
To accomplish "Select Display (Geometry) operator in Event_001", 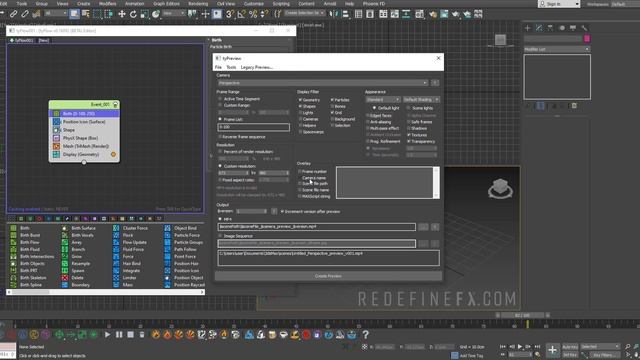I will click(x=84, y=154).
